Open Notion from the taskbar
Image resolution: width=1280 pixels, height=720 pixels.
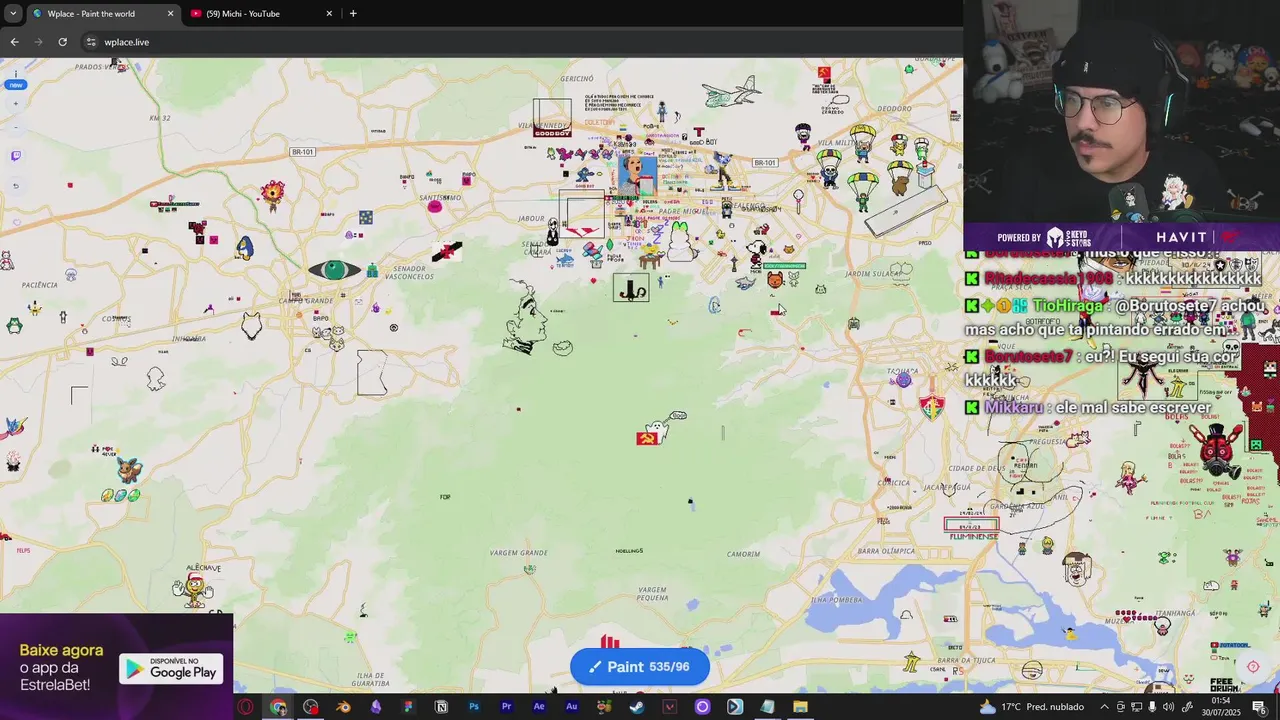pos(441,707)
